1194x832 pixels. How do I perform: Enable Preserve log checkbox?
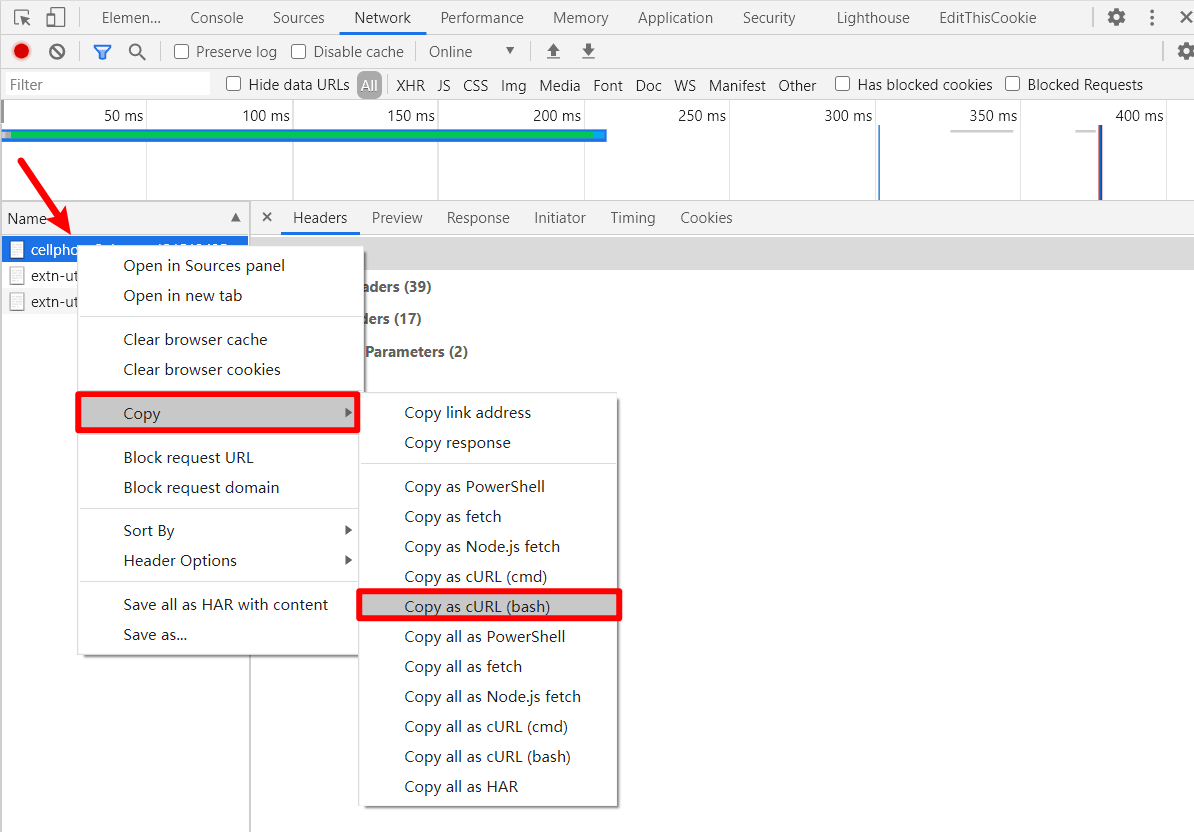point(181,51)
